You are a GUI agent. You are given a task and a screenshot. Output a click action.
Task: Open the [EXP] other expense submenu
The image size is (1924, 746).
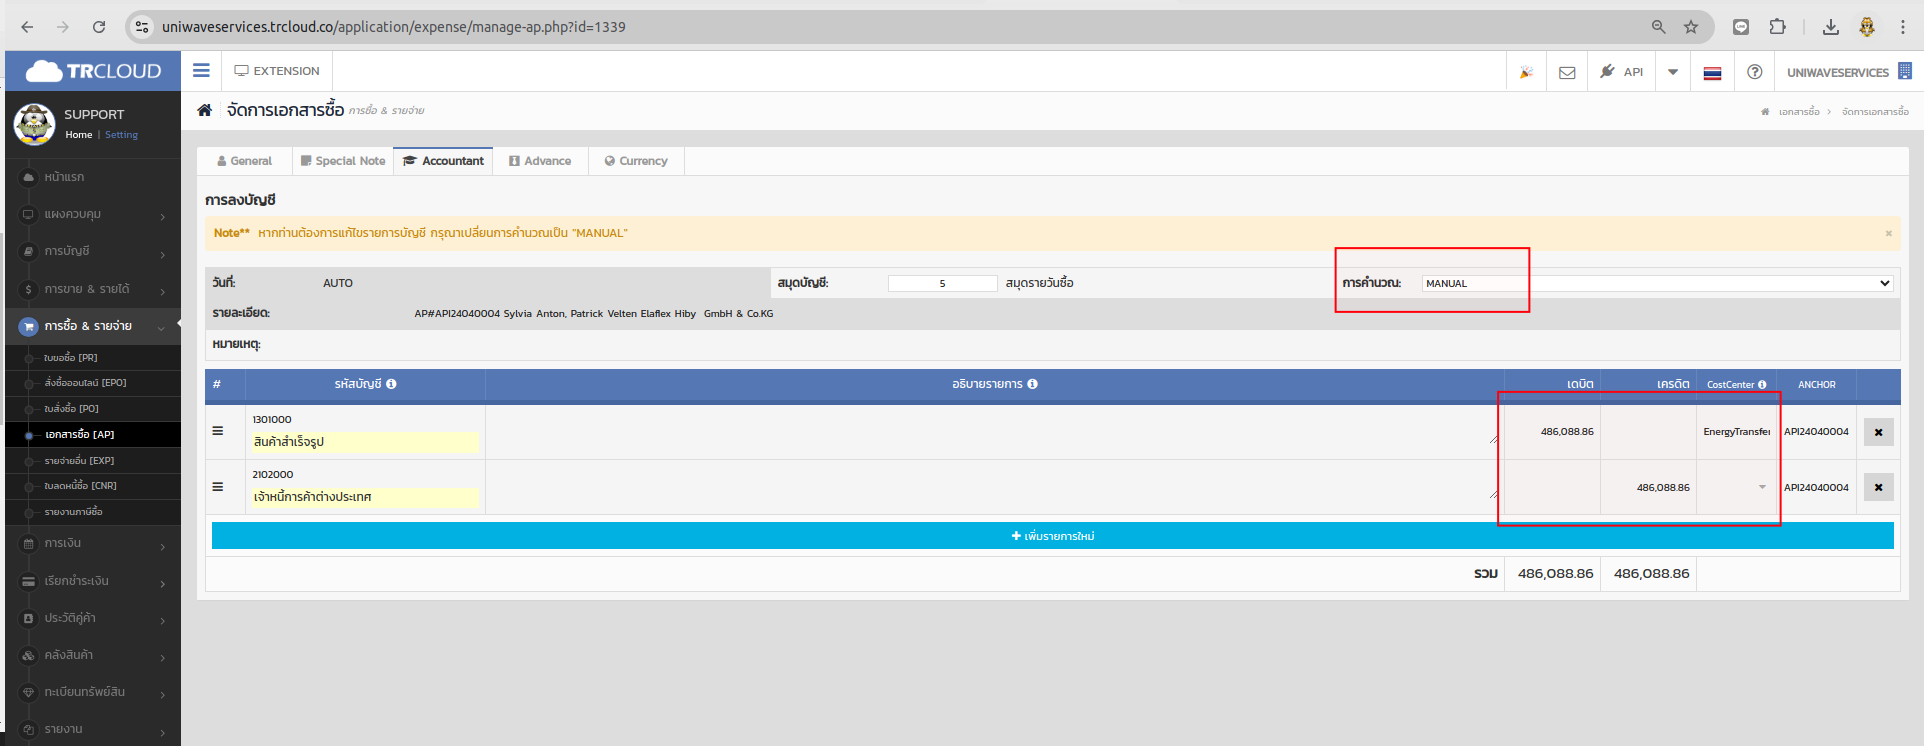point(93,461)
